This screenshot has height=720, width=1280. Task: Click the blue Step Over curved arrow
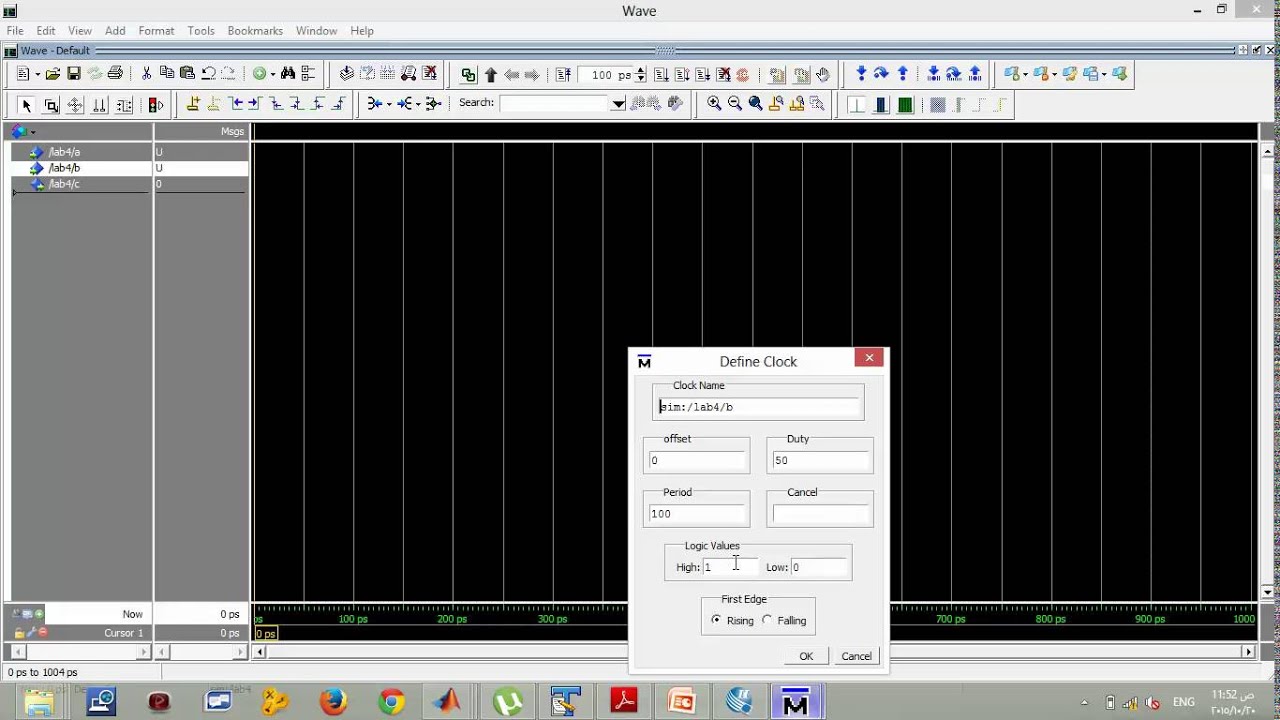coord(881,74)
